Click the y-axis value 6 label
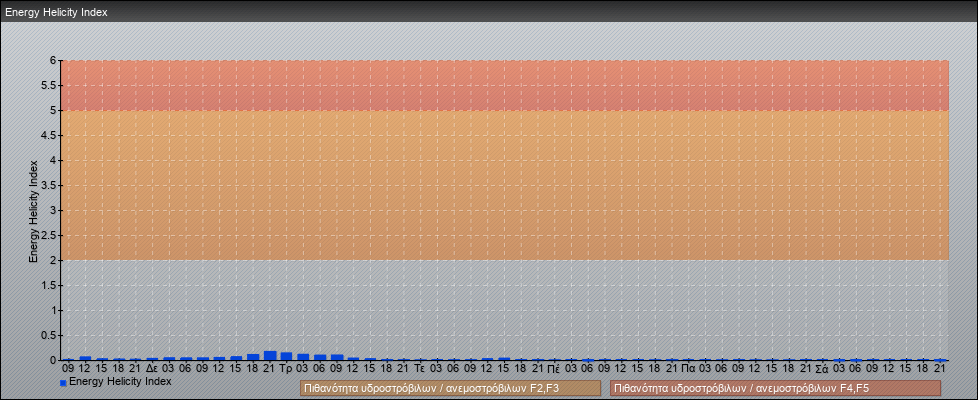Viewport: 978px width, 400px height. click(x=55, y=60)
